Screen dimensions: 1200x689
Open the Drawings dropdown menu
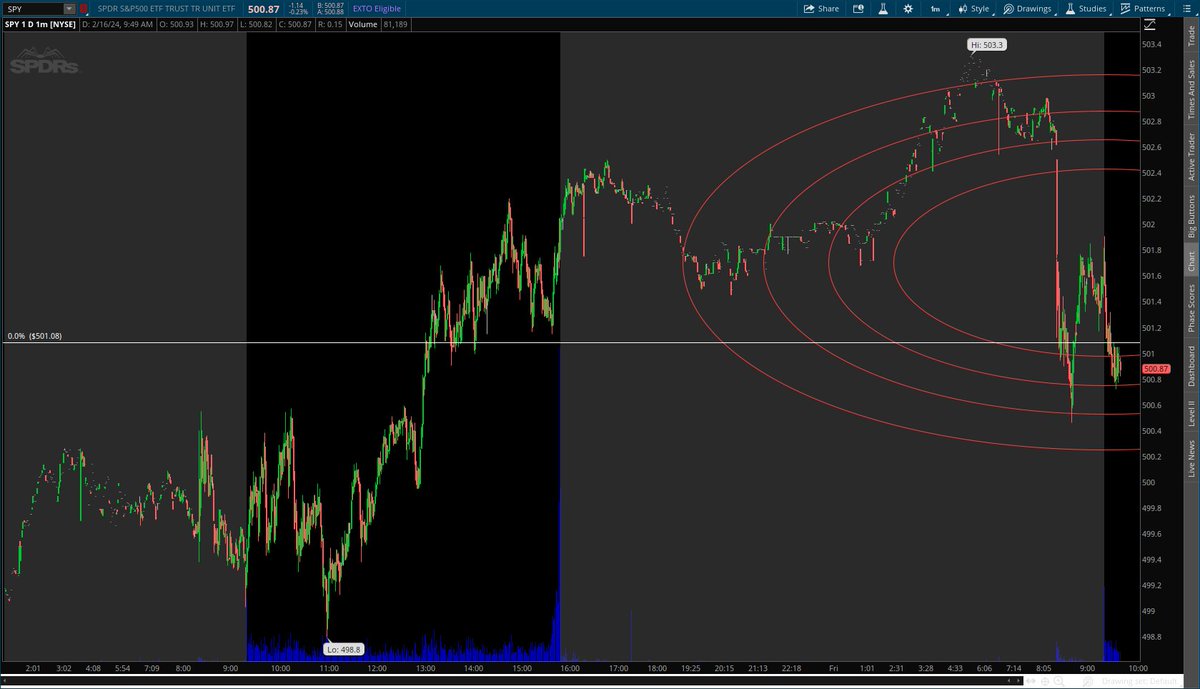[1028, 8]
